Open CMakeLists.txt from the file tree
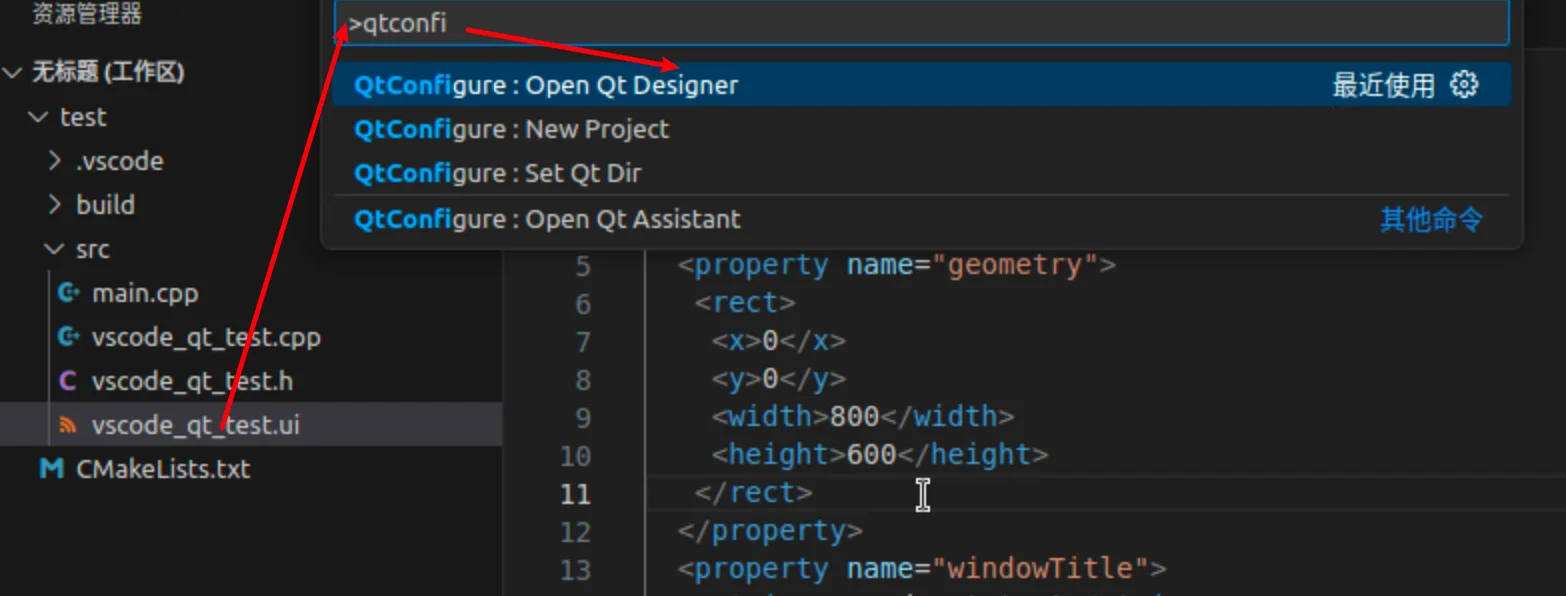This screenshot has width=1566, height=596. 163,469
